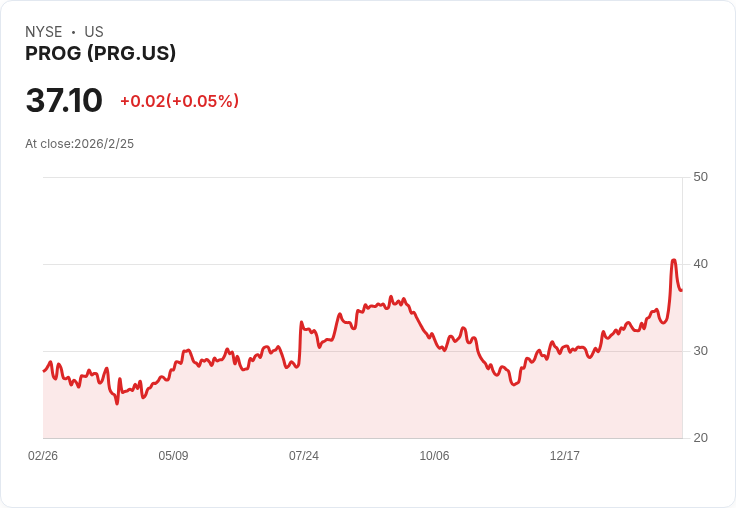Click the leftmost start of the price line
Screen dimensions: 736x508
pos(44,371)
